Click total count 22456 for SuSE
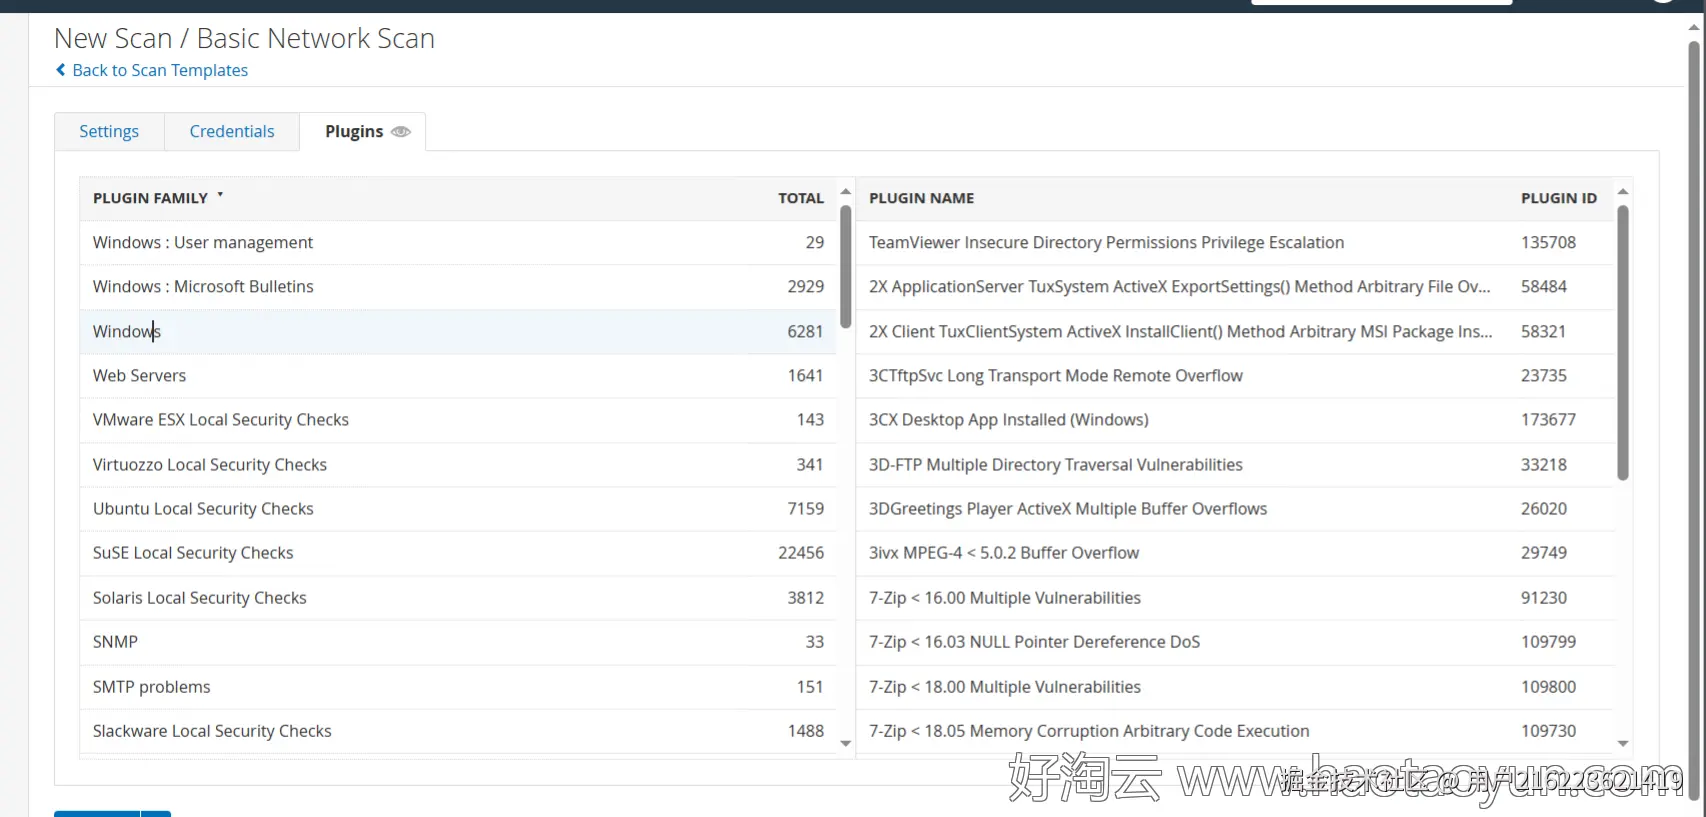This screenshot has height=817, width=1706. pos(801,553)
